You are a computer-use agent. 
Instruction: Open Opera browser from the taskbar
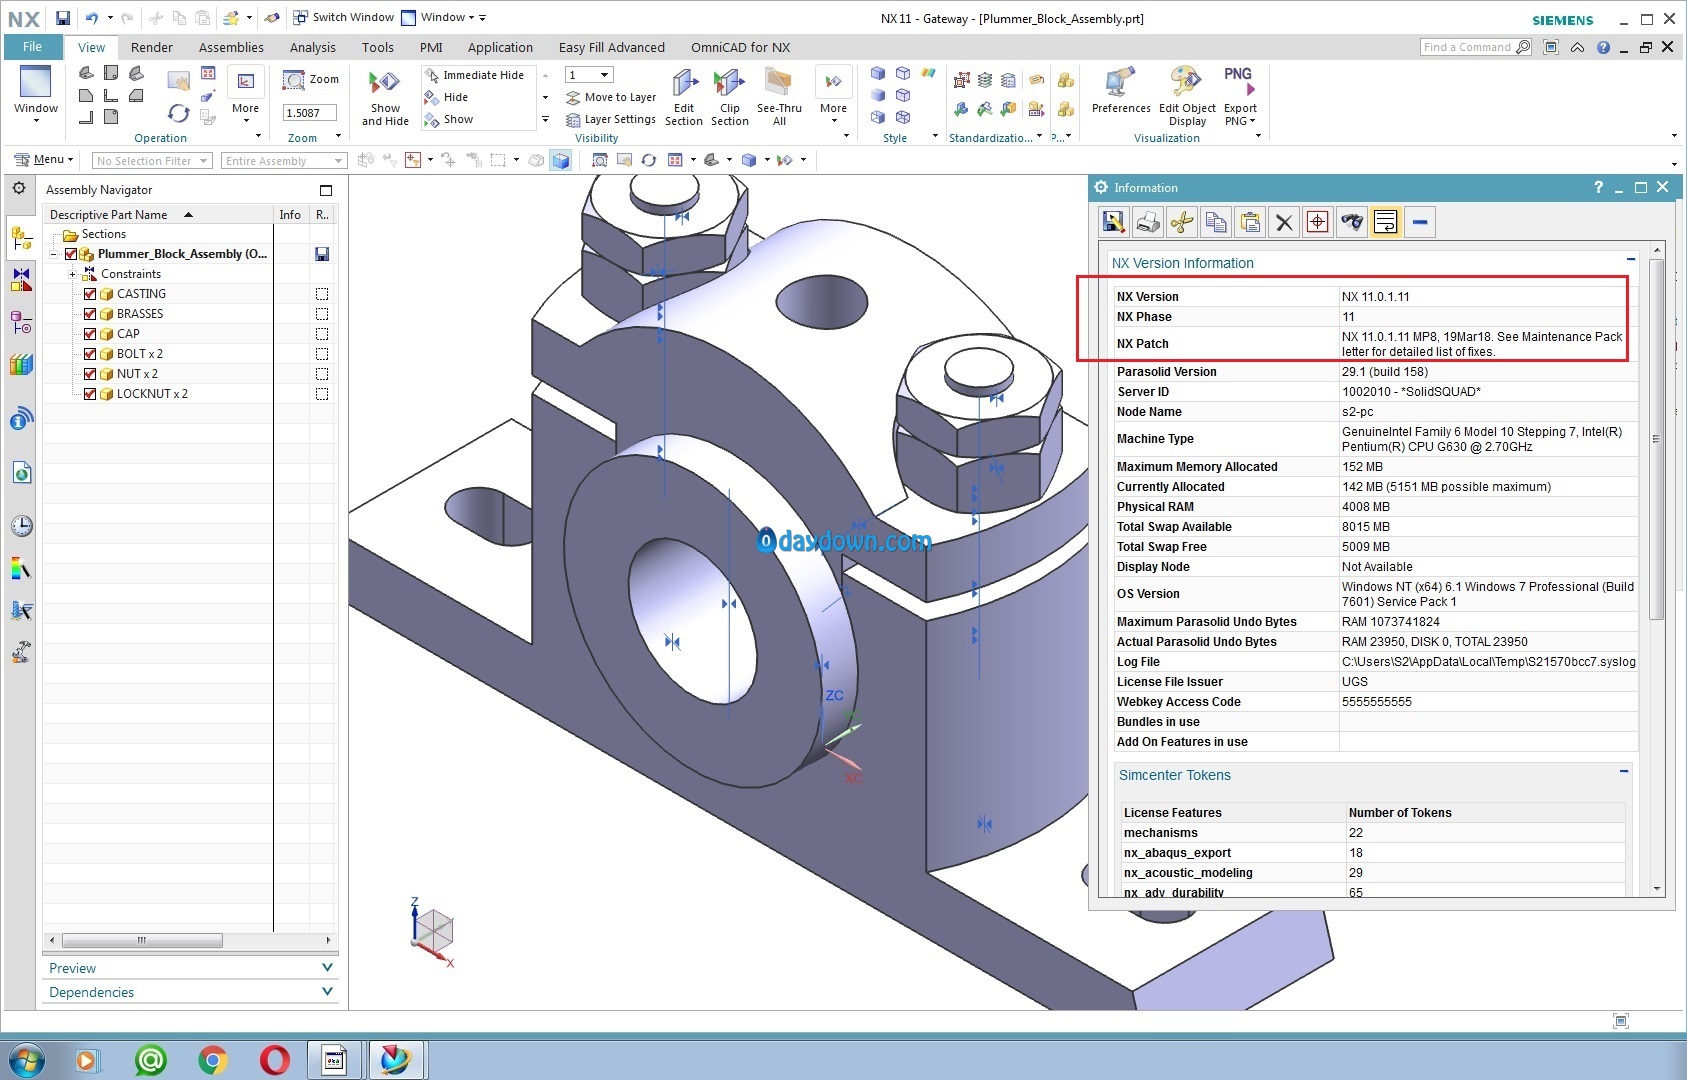[274, 1060]
